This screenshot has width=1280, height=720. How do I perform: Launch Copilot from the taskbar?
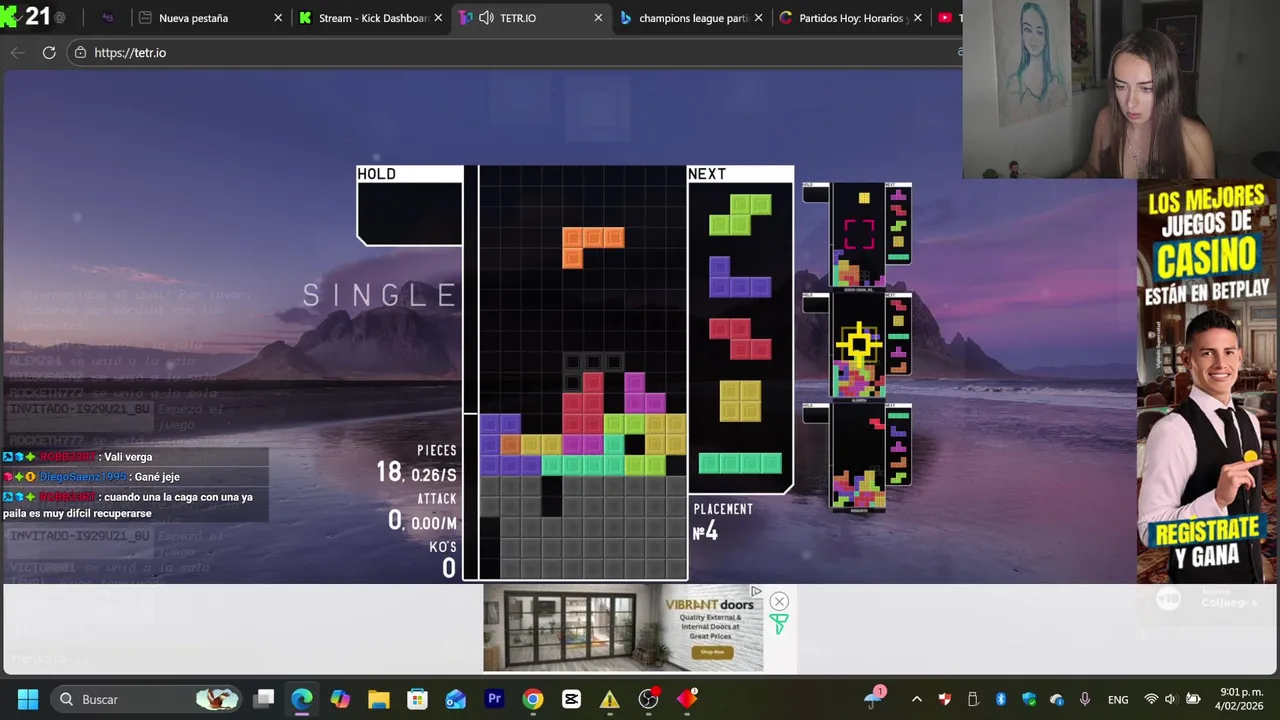[x=340, y=699]
